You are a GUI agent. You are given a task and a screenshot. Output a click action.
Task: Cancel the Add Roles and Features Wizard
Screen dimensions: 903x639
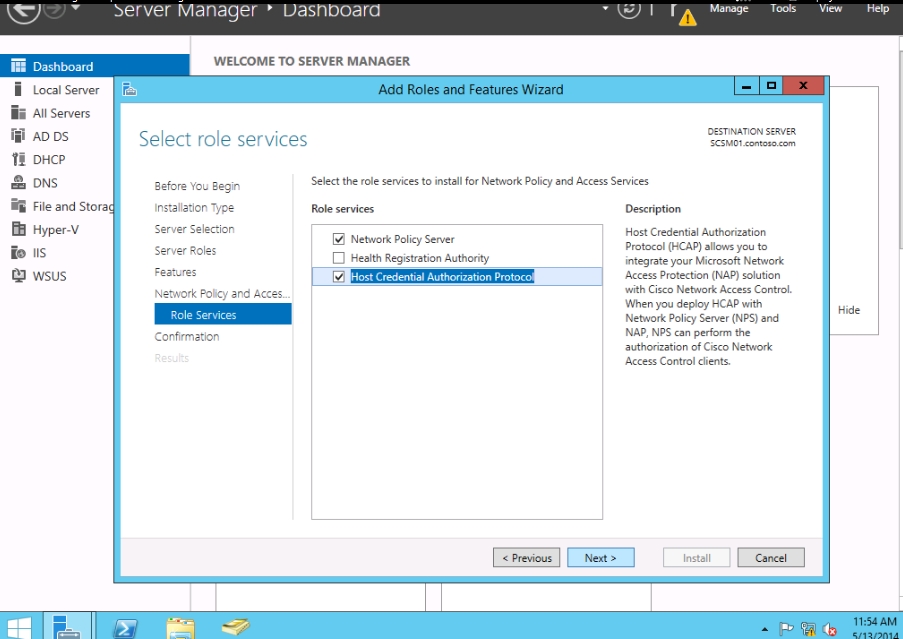[x=770, y=558]
